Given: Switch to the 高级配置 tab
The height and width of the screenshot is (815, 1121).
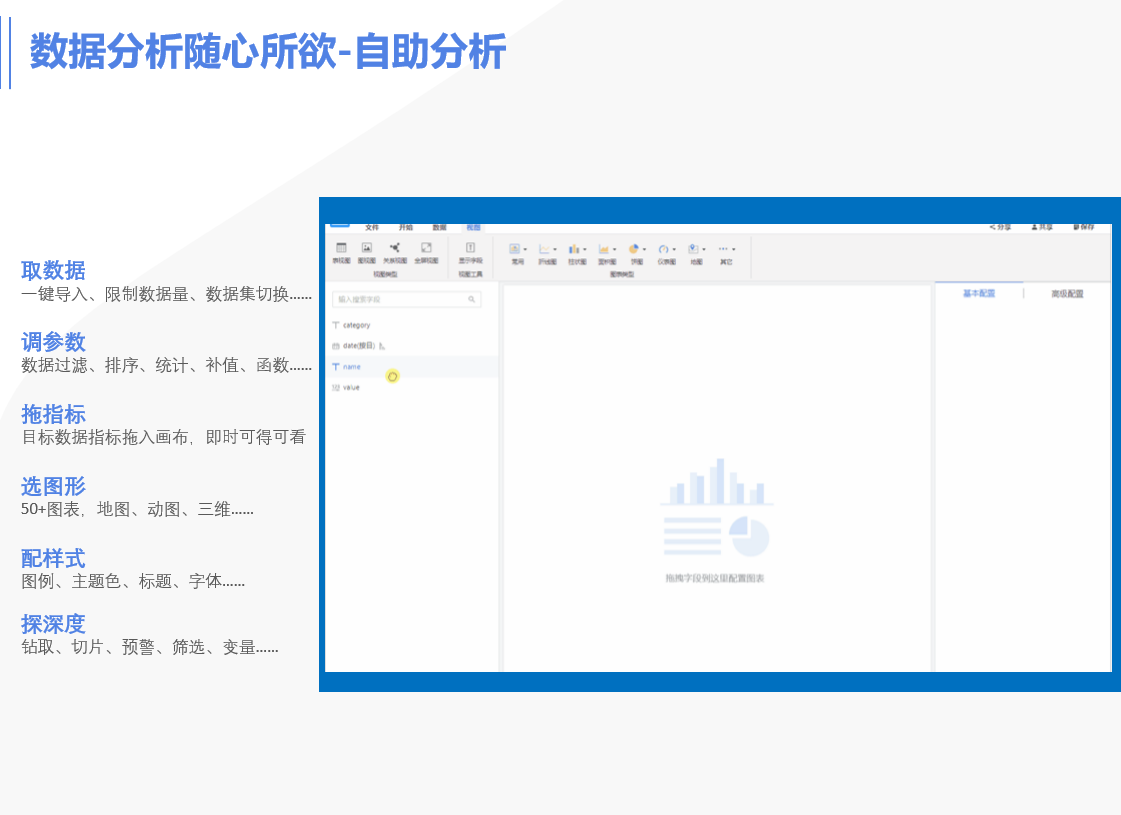Looking at the screenshot, I should (1067, 294).
